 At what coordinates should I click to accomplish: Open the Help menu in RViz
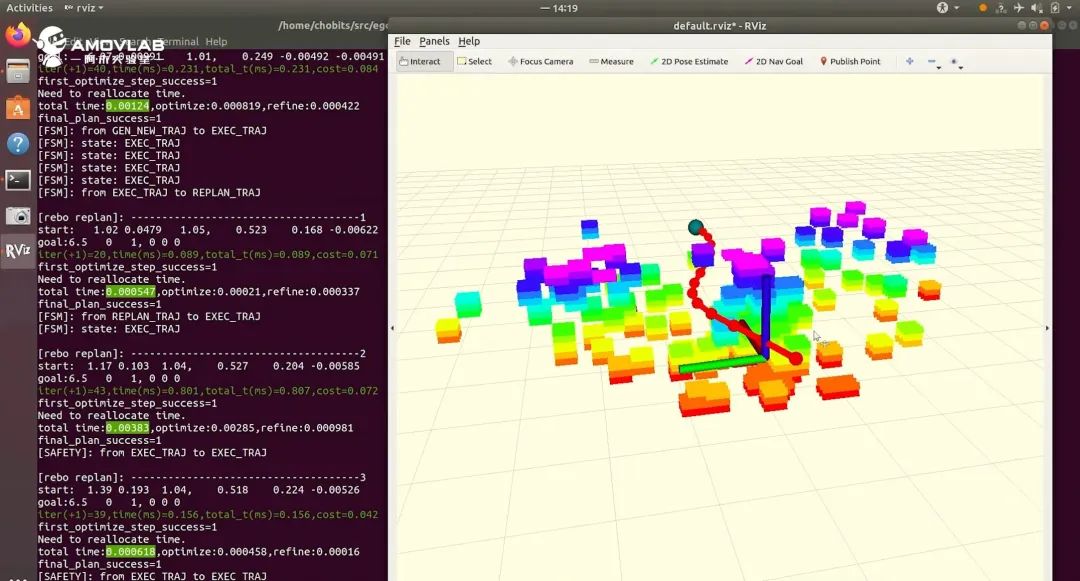[469, 41]
